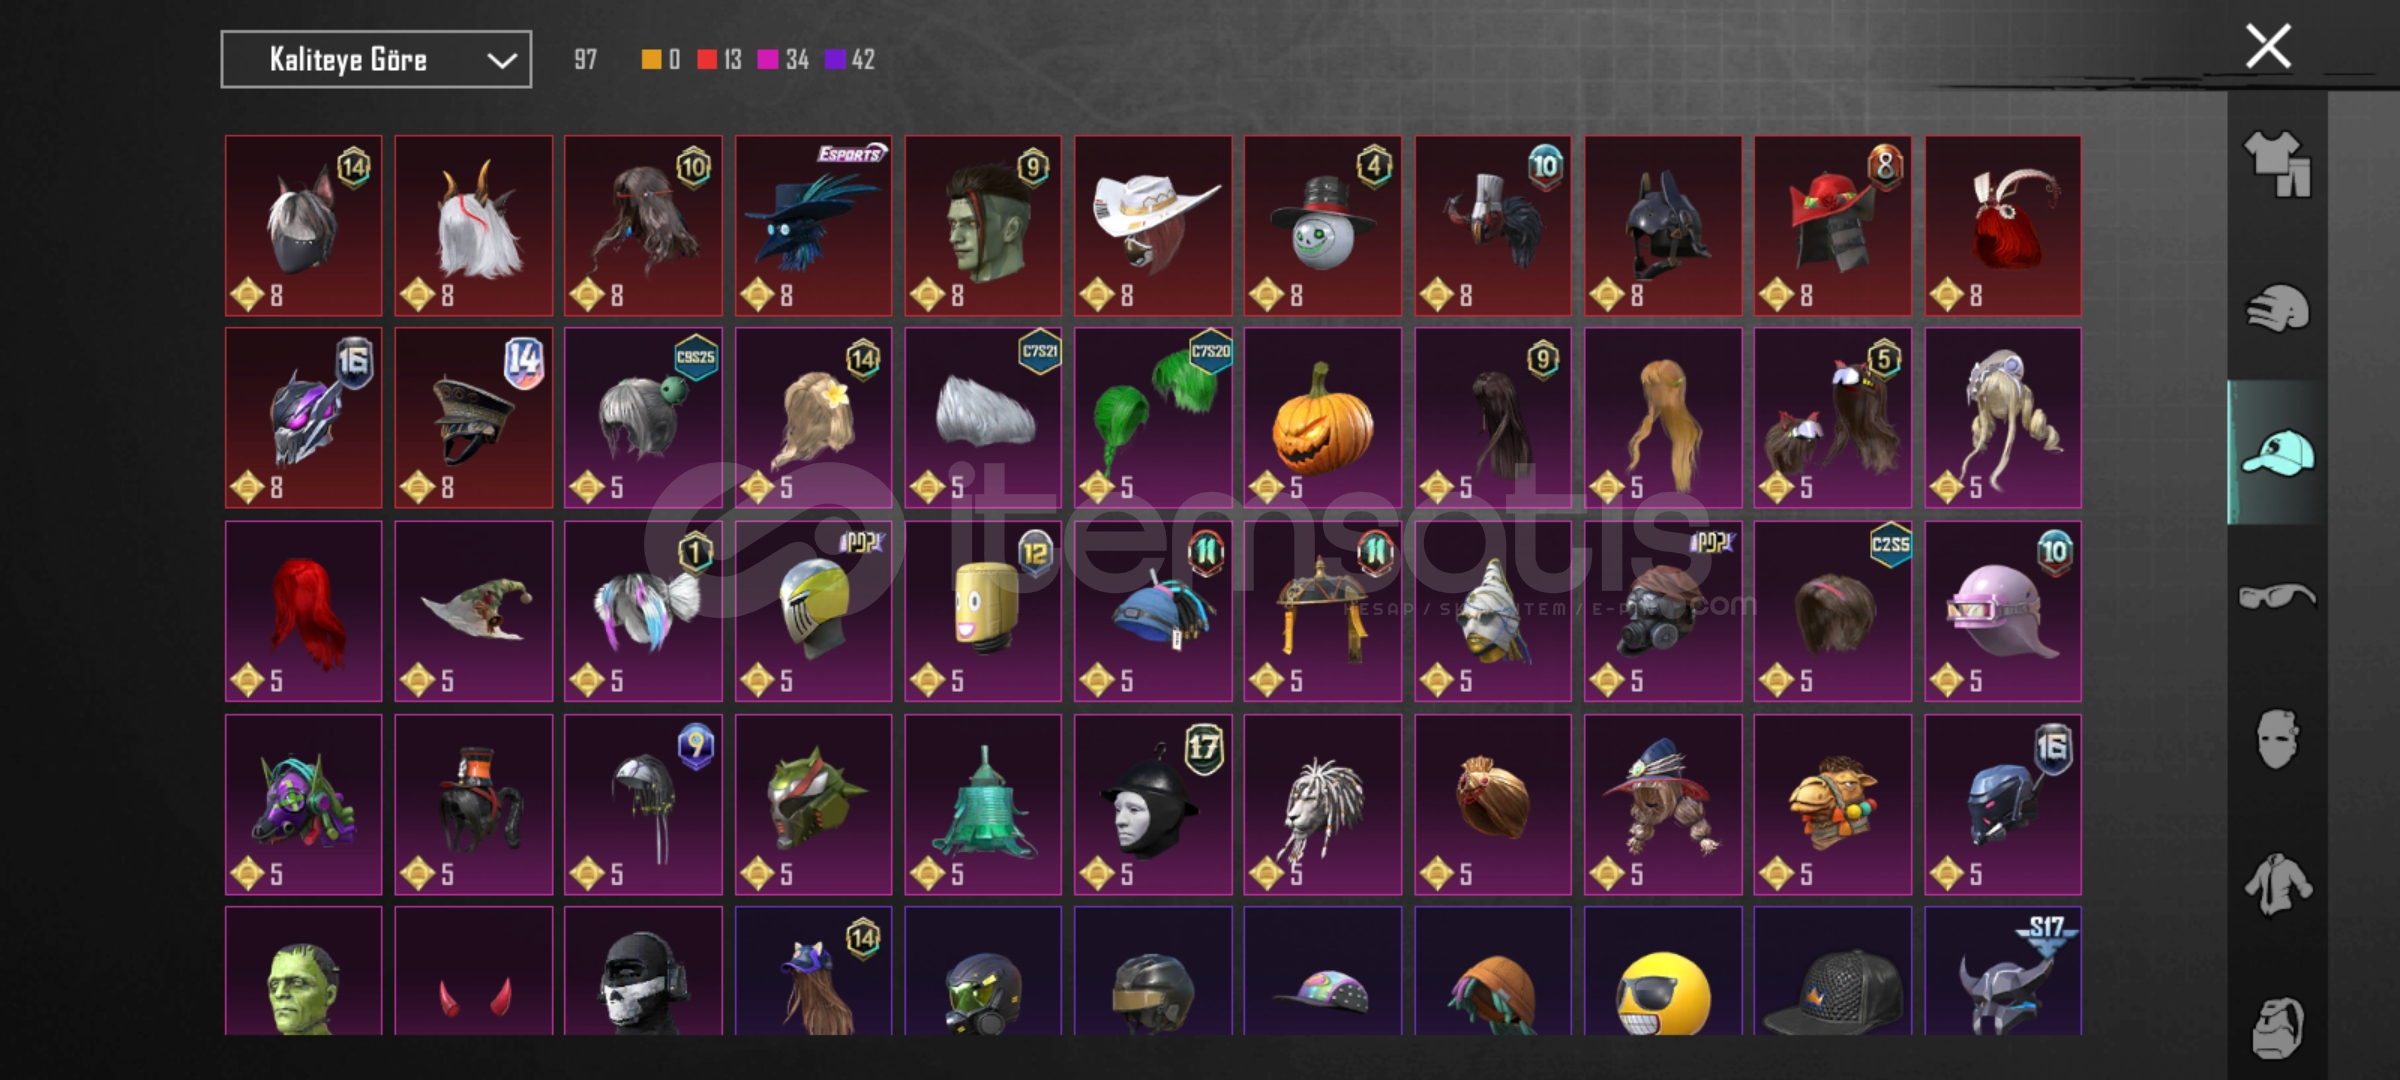This screenshot has width=2400, height=1080.
Task: Open the bottom gorilla head sidebar icon
Action: click(2277, 1027)
